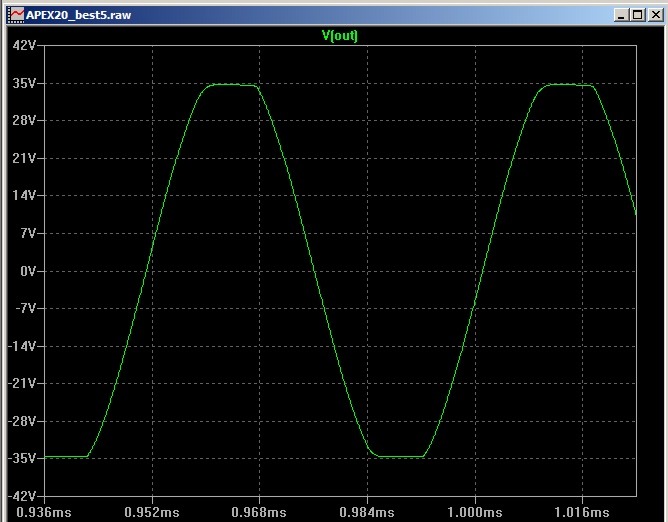Click the APEX20_best5.raw title text
The height and width of the screenshot is (522, 668).
coord(78,15)
